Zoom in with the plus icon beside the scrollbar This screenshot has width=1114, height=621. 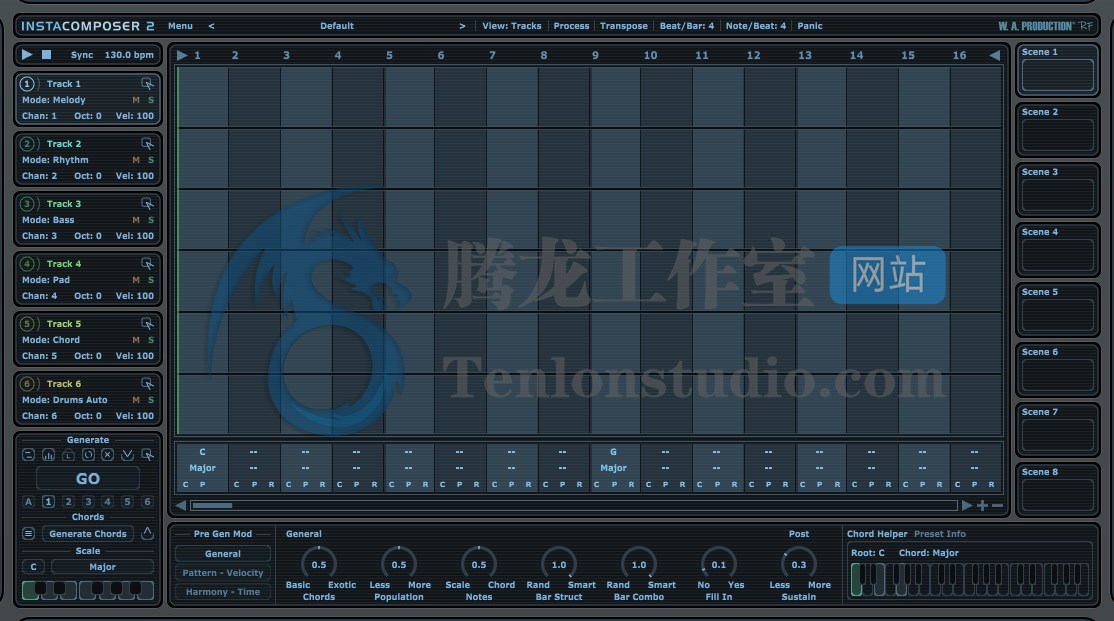(x=983, y=506)
